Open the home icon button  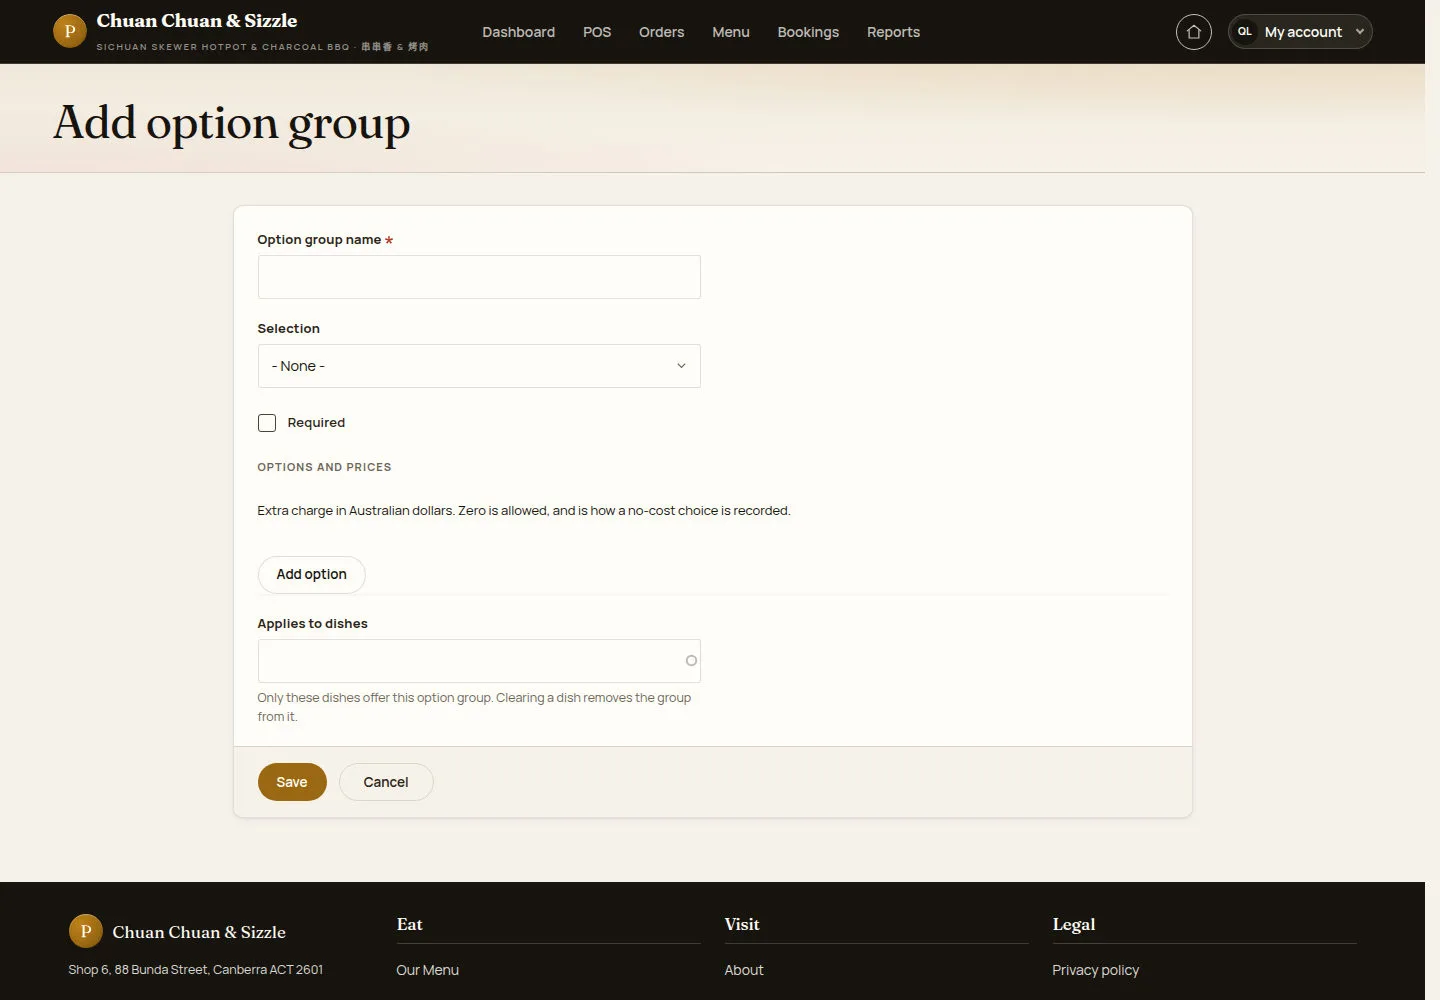pos(1193,32)
